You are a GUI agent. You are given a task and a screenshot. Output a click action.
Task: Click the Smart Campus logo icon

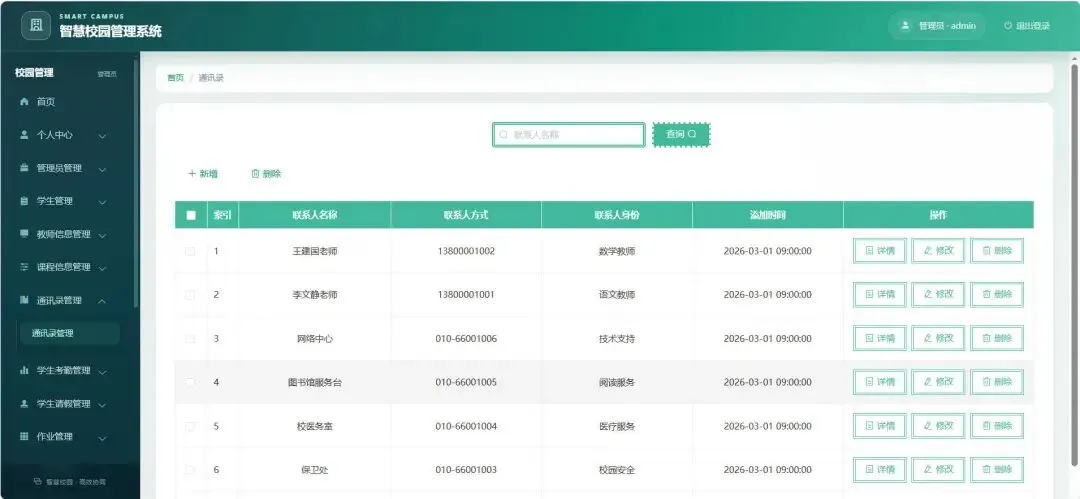tap(36, 26)
